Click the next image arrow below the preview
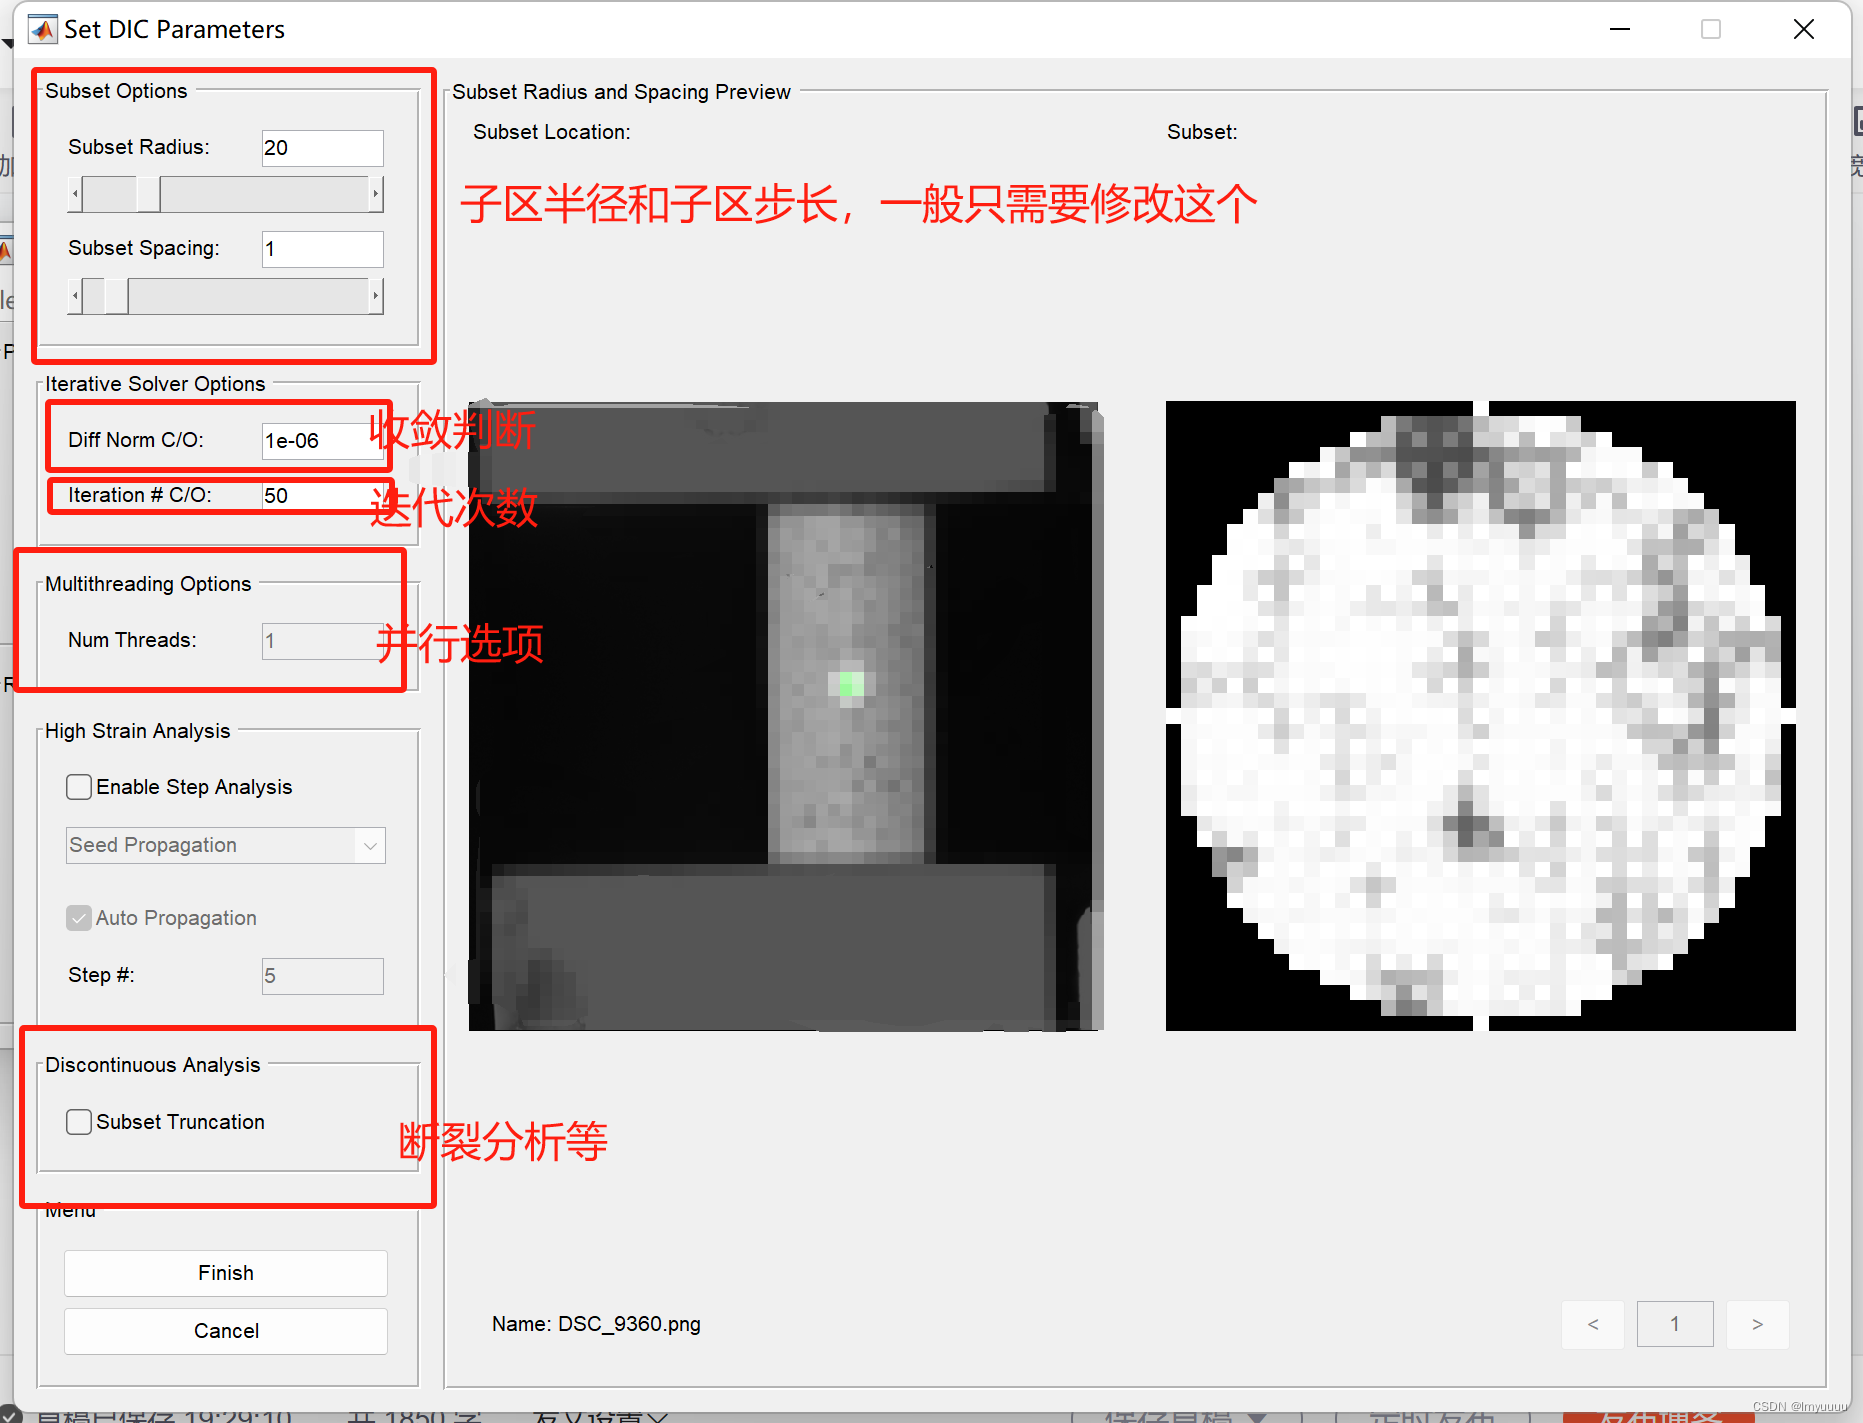This screenshot has height=1423, width=1863. (1757, 1323)
